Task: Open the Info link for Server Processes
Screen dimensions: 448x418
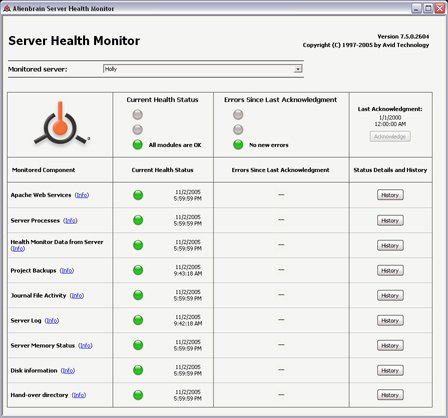Action: pos(70,220)
